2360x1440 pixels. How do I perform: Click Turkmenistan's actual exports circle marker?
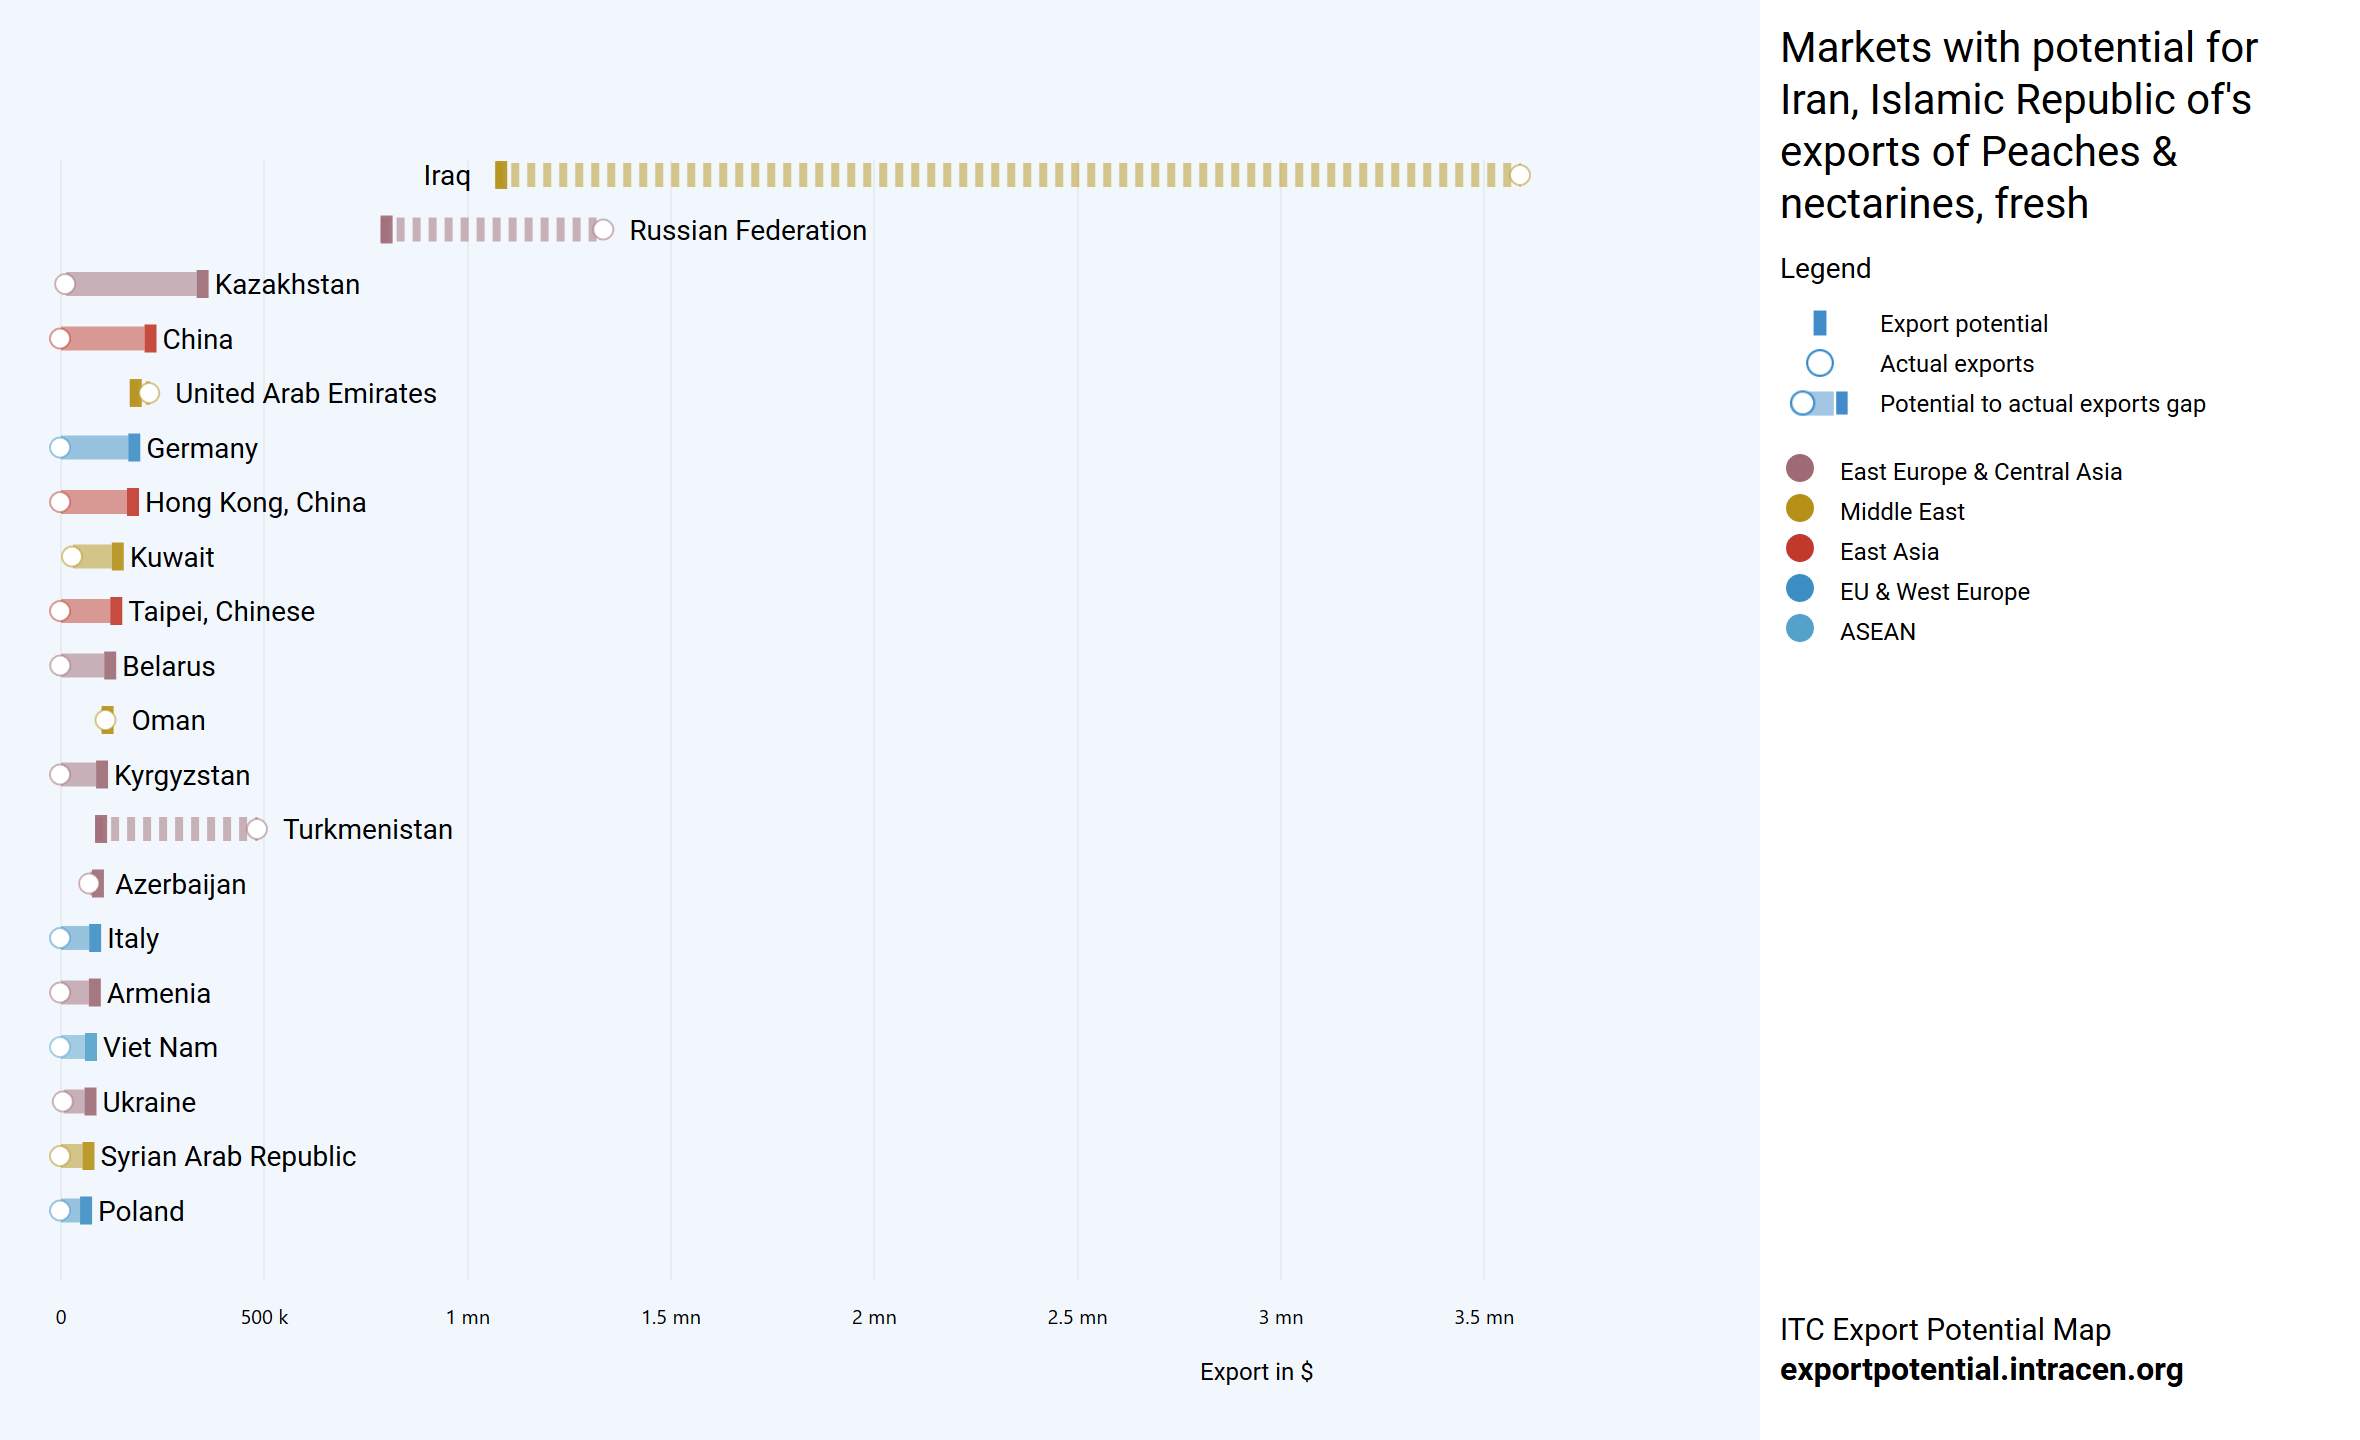(x=257, y=829)
